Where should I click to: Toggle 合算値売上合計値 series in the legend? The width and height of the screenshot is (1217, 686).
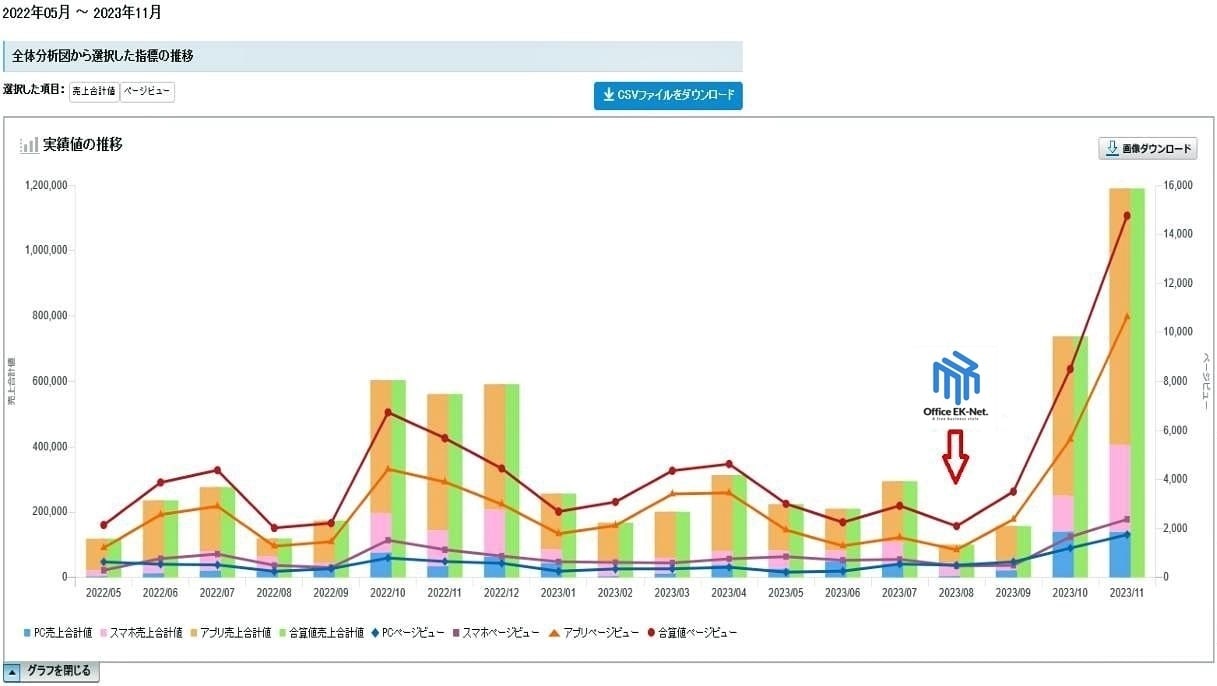tap(320, 633)
